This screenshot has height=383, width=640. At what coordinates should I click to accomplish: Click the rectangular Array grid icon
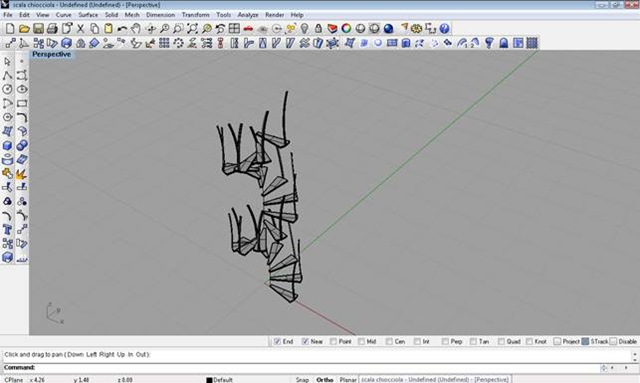pos(164,43)
